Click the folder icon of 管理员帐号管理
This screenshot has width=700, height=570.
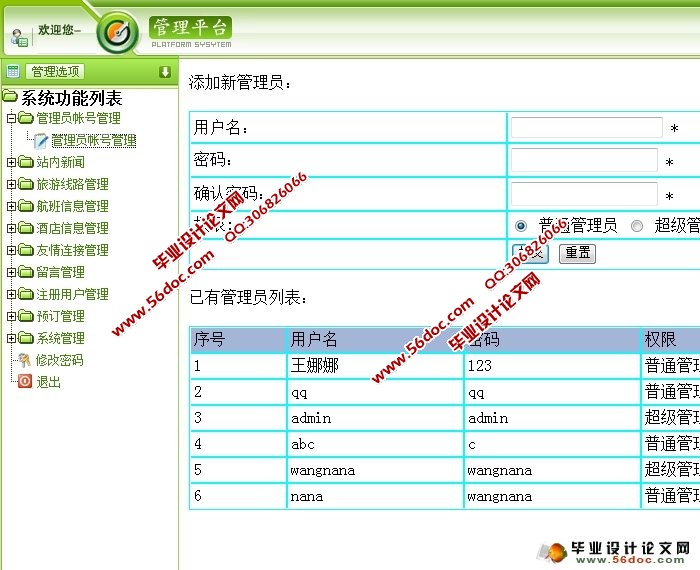(x=26, y=118)
